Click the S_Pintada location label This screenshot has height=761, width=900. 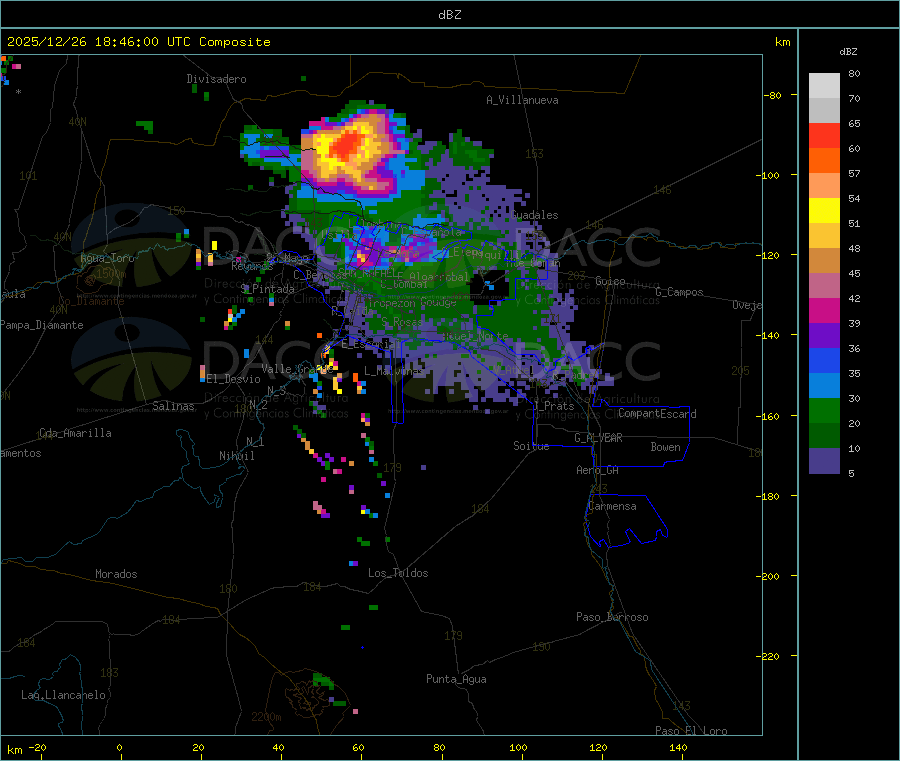click(x=267, y=289)
